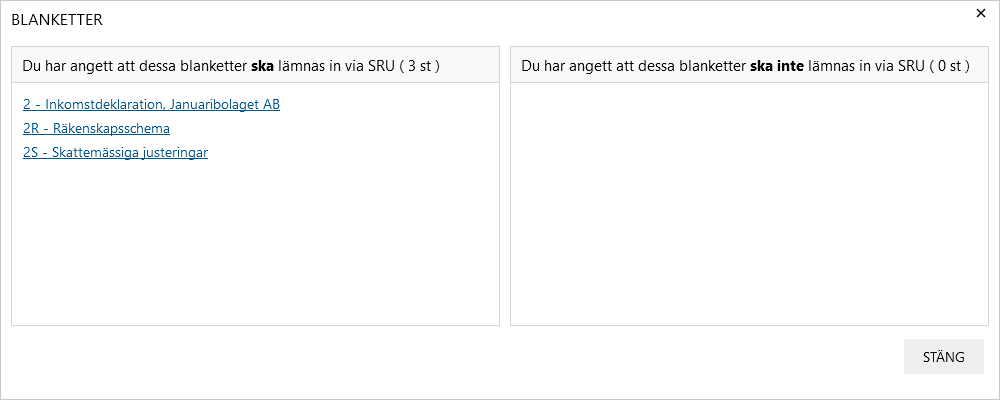Image resolution: width=1000 pixels, height=400 pixels.
Task: Click the bold word 'ska' in left header
Action: point(263,66)
